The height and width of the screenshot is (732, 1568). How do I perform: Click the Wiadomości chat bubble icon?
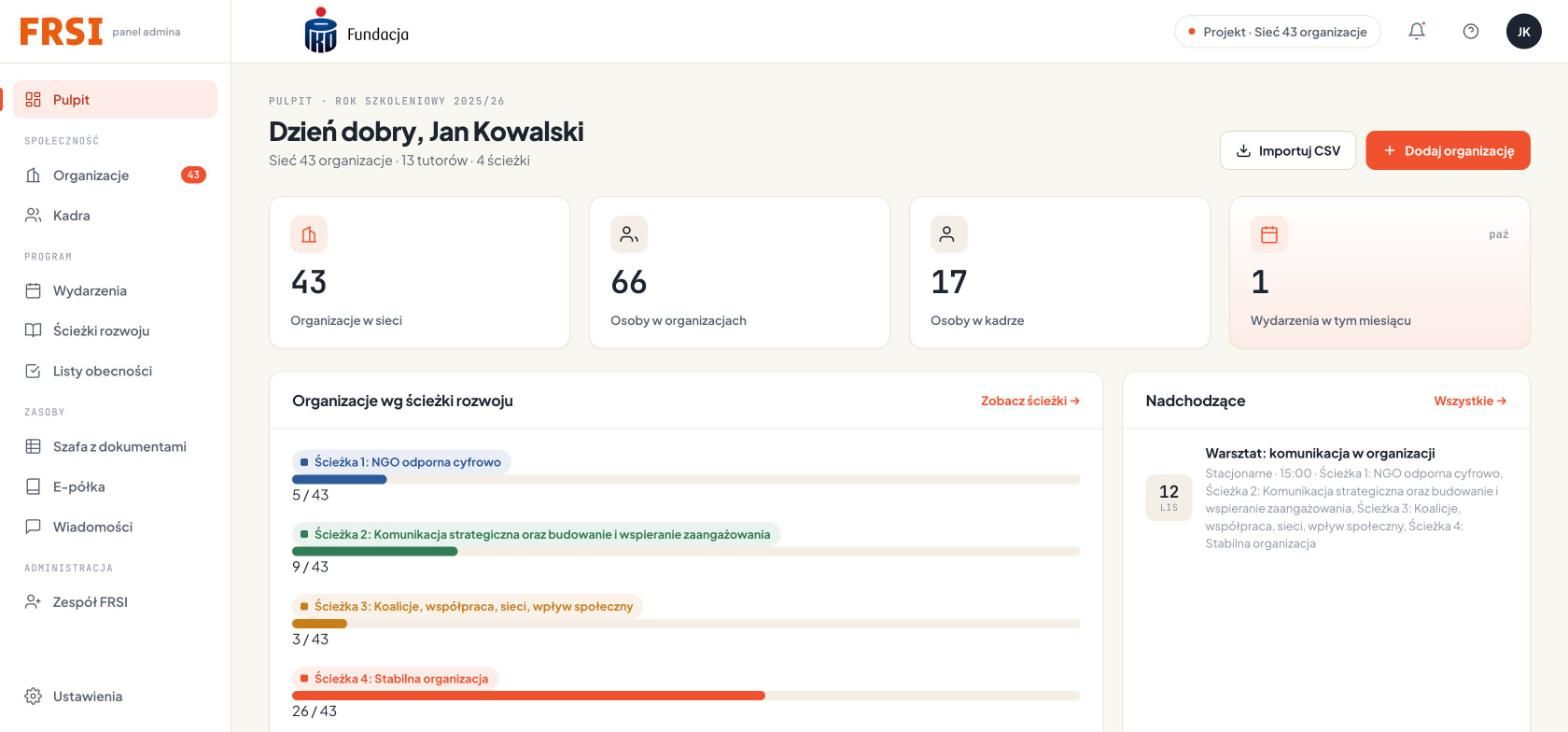(x=33, y=527)
